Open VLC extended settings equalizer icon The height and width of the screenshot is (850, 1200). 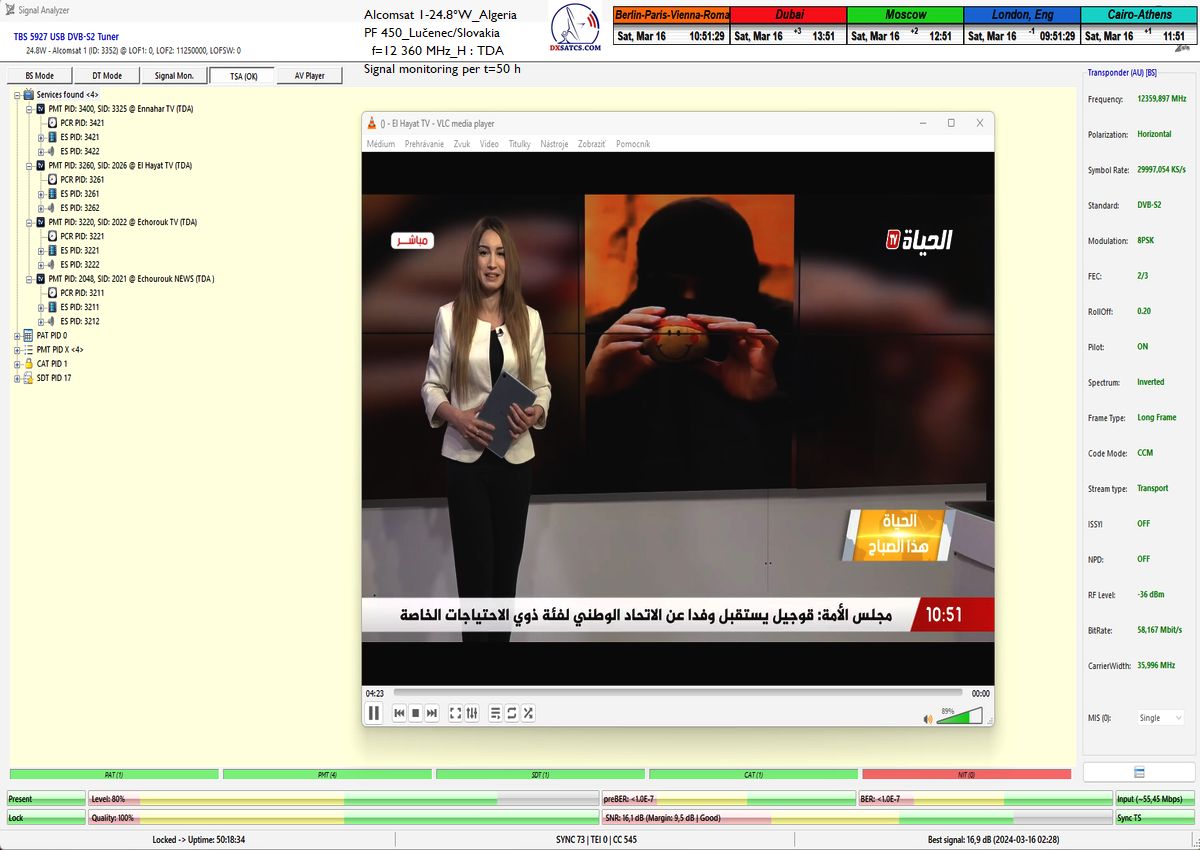coord(472,713)
